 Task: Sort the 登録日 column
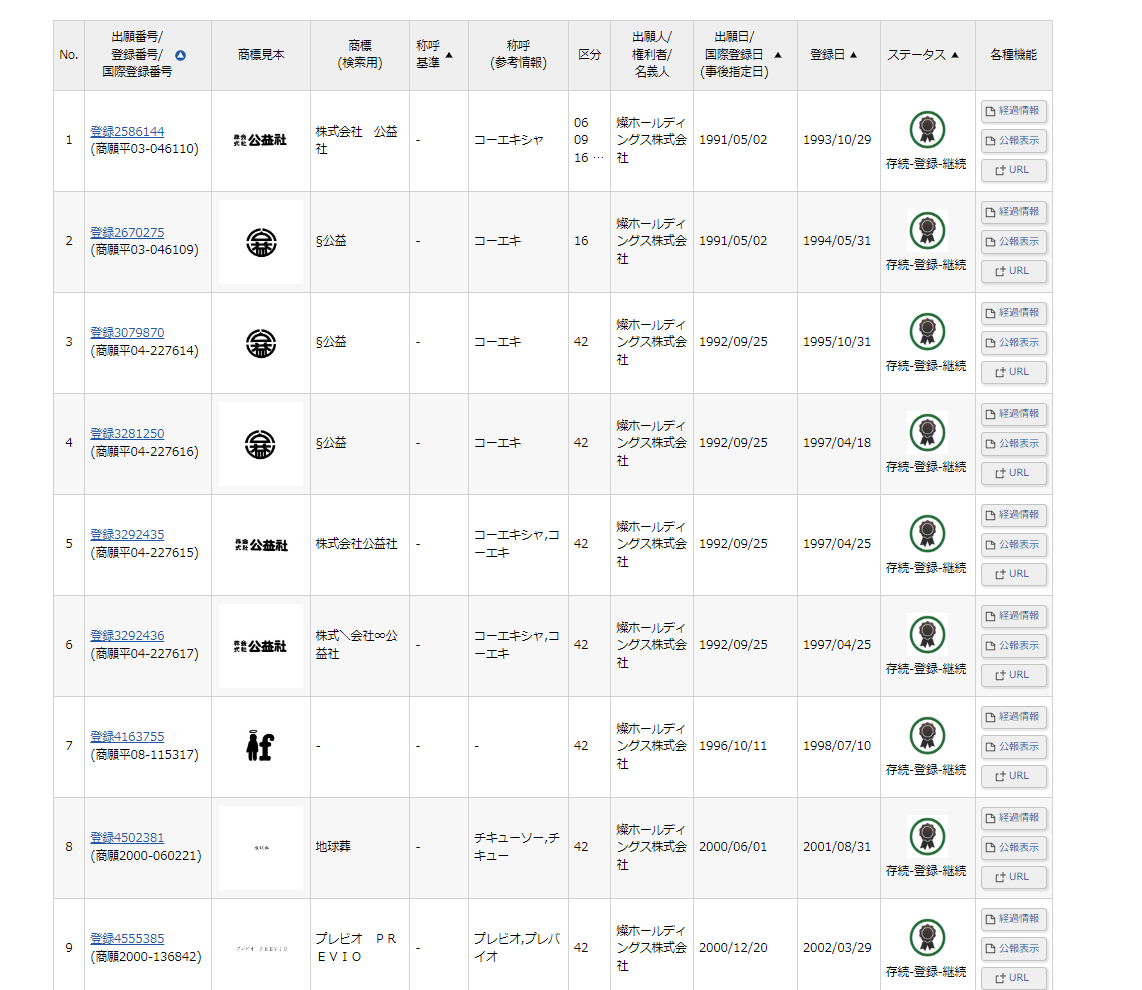(853, 55)
